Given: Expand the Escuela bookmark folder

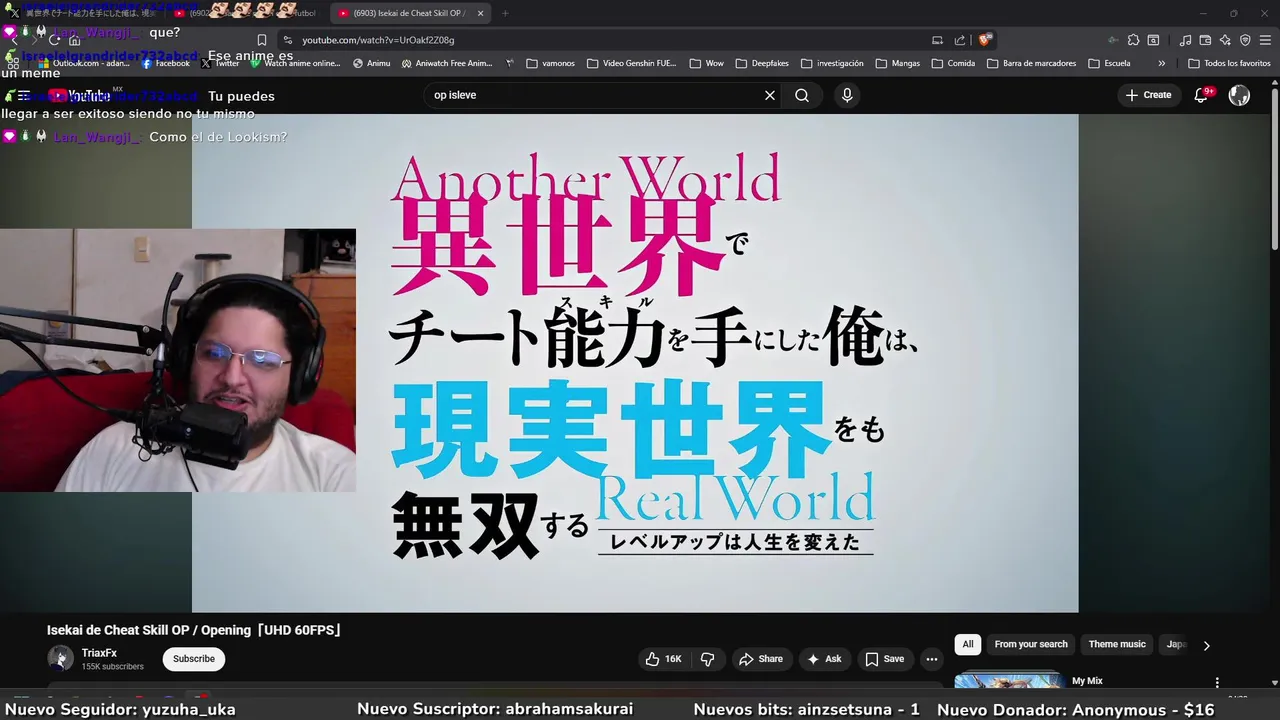Looking at the screenshot, I should 1109,63.
